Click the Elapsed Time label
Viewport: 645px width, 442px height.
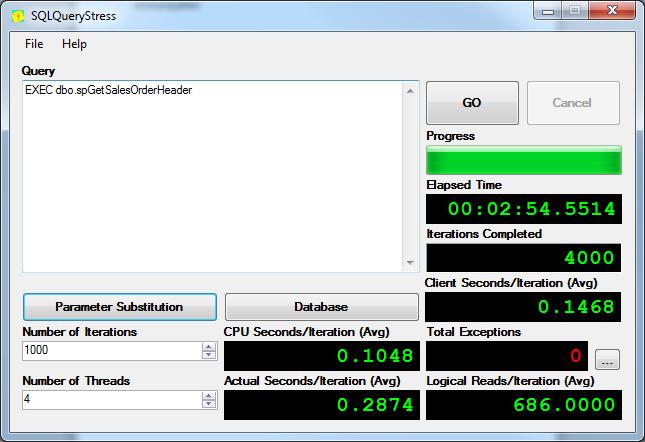[x=464, y=185]
